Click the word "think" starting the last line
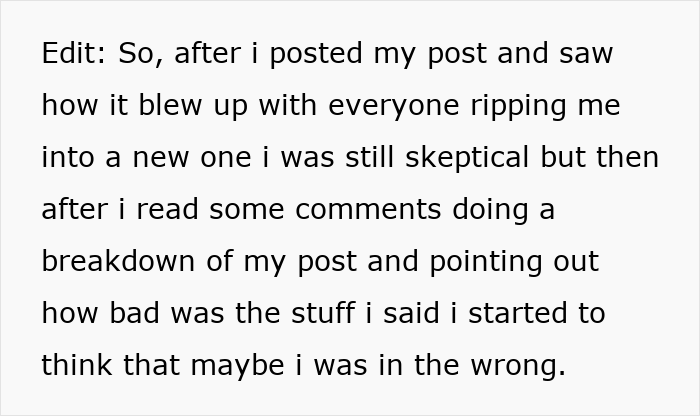 (76, 366)
